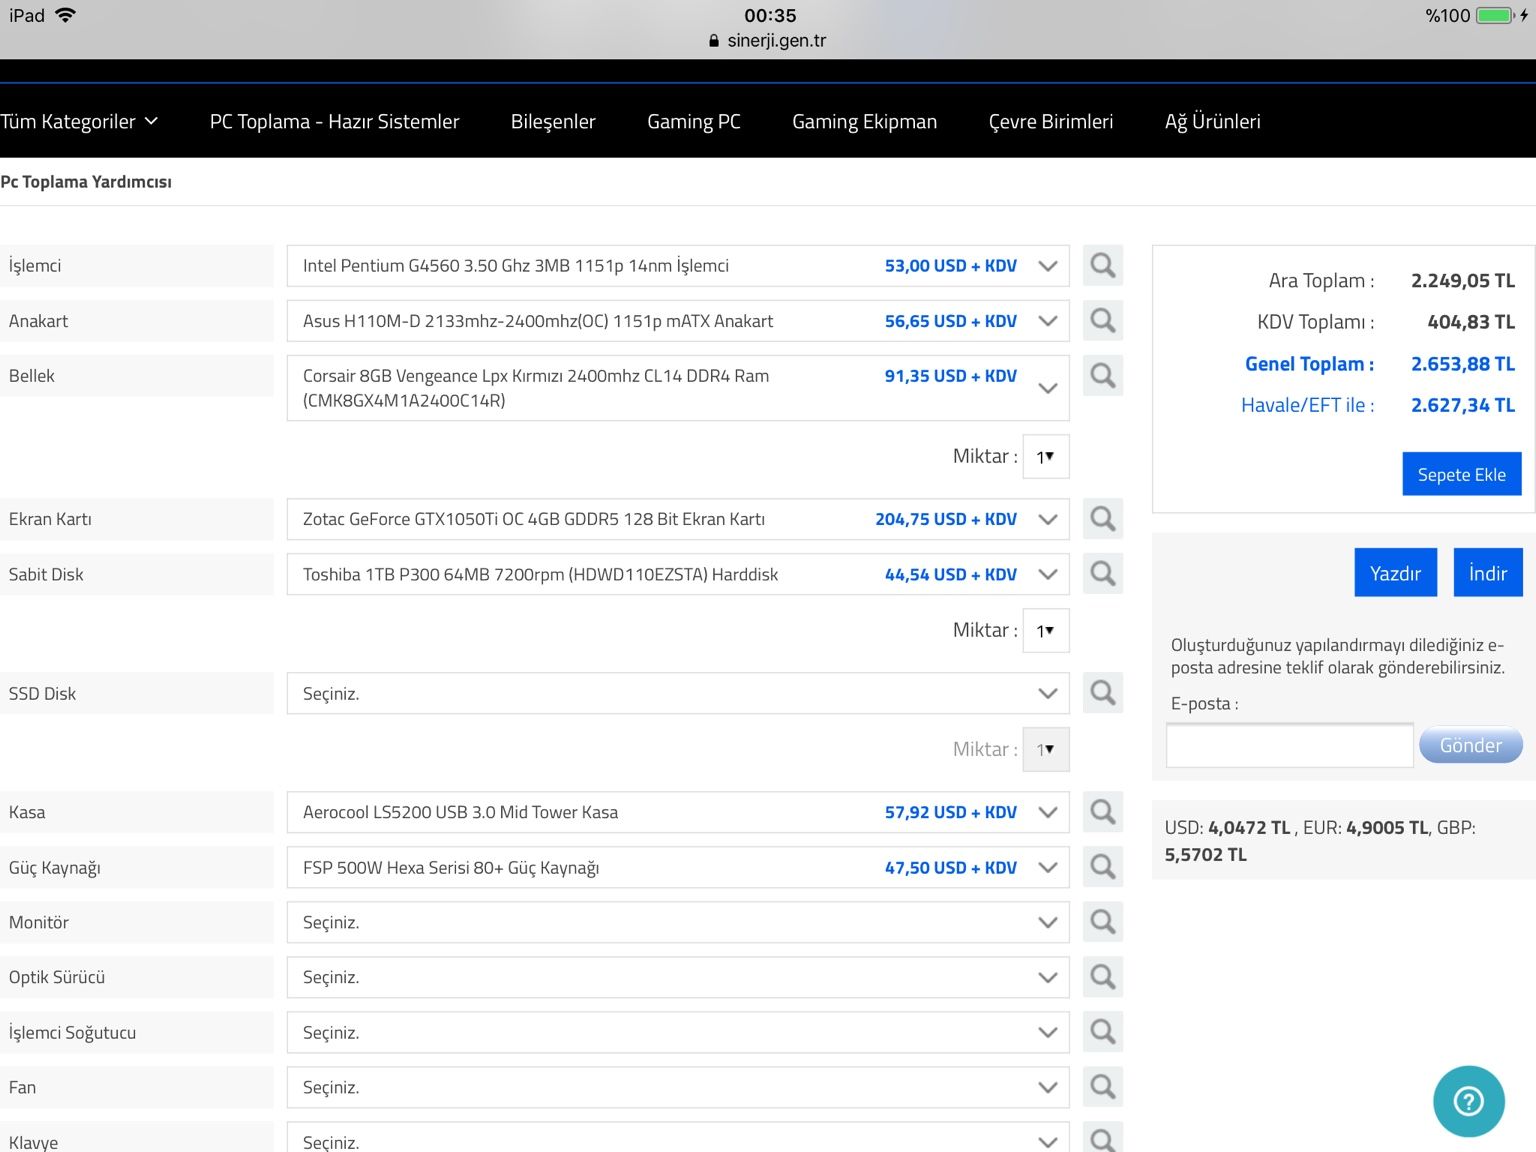Screen dimensions: 1536x1152
Task: Click the 91,35 USD + KDV price
Action: point(951,376)
